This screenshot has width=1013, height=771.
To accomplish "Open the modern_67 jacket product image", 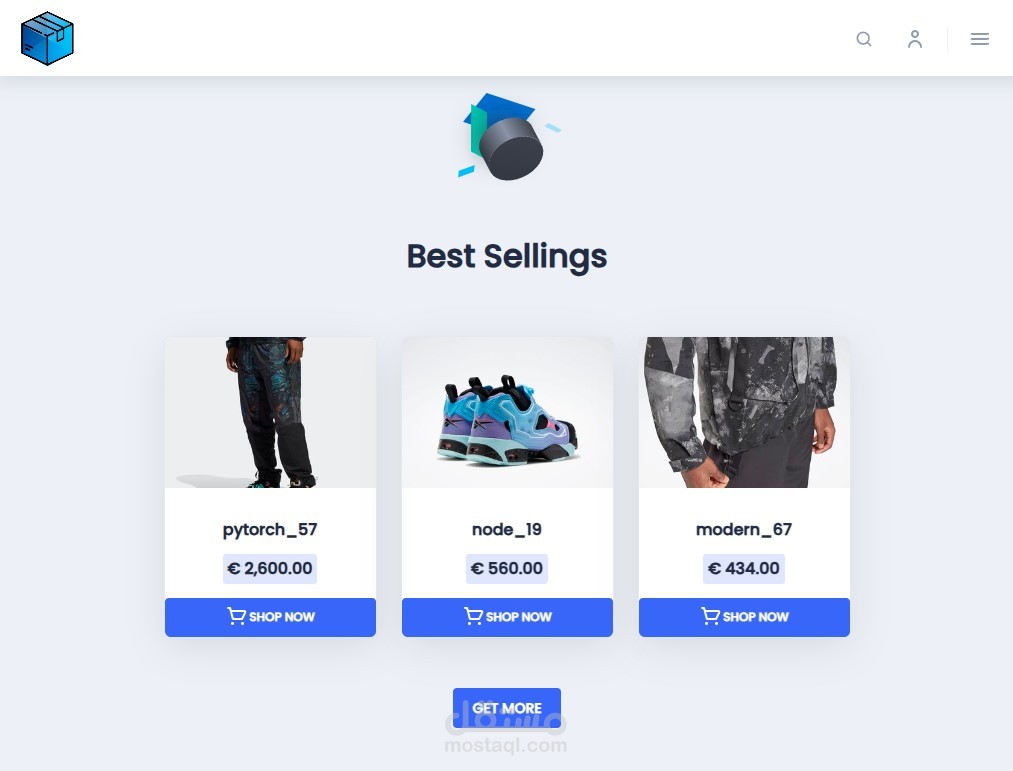I will [744, 412].
